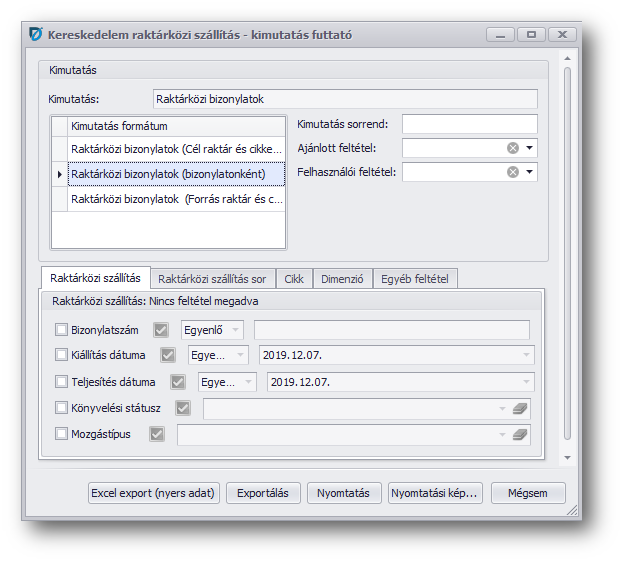
Task: Click the Exportálás button
Action: coord(263,493)
